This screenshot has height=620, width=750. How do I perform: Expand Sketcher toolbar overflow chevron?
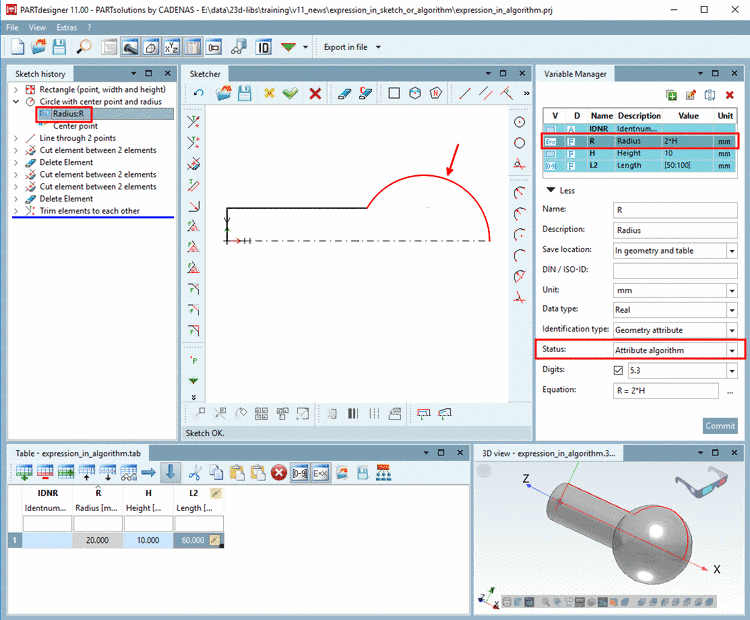pyautogui.click(x=526, y=93)
